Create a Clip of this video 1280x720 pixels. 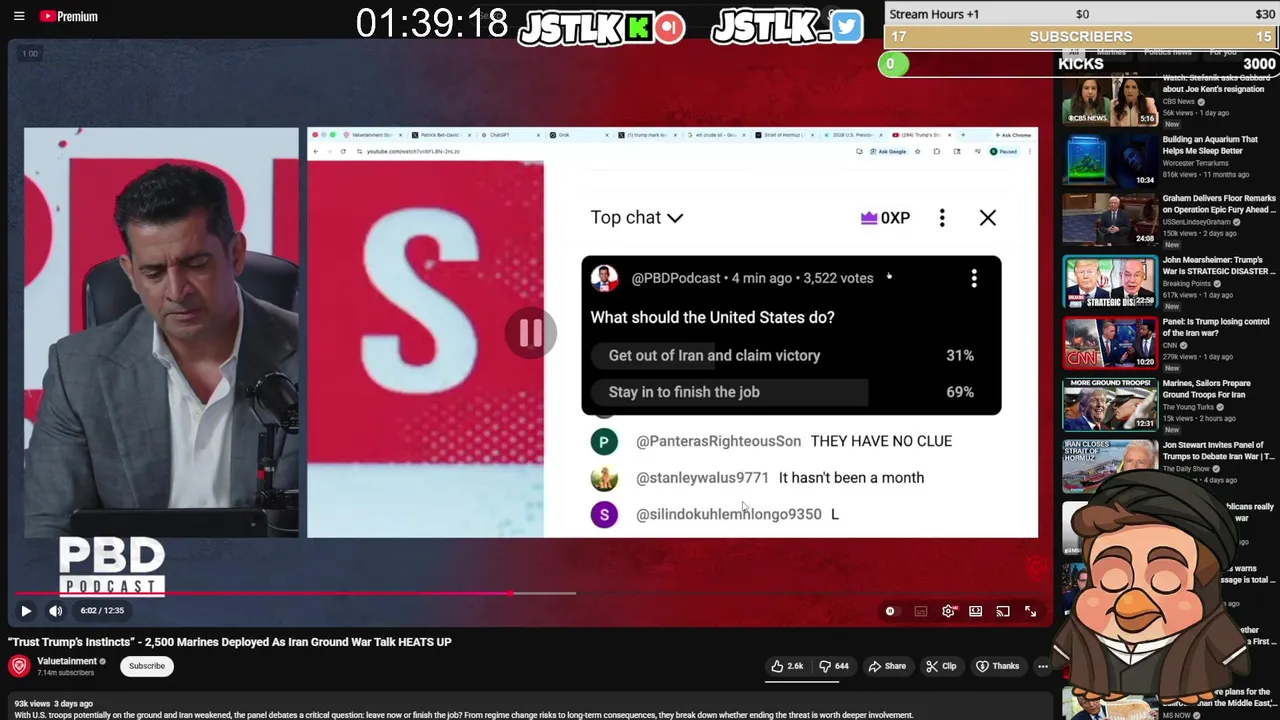pyautogui.click(x=941, y=666)
